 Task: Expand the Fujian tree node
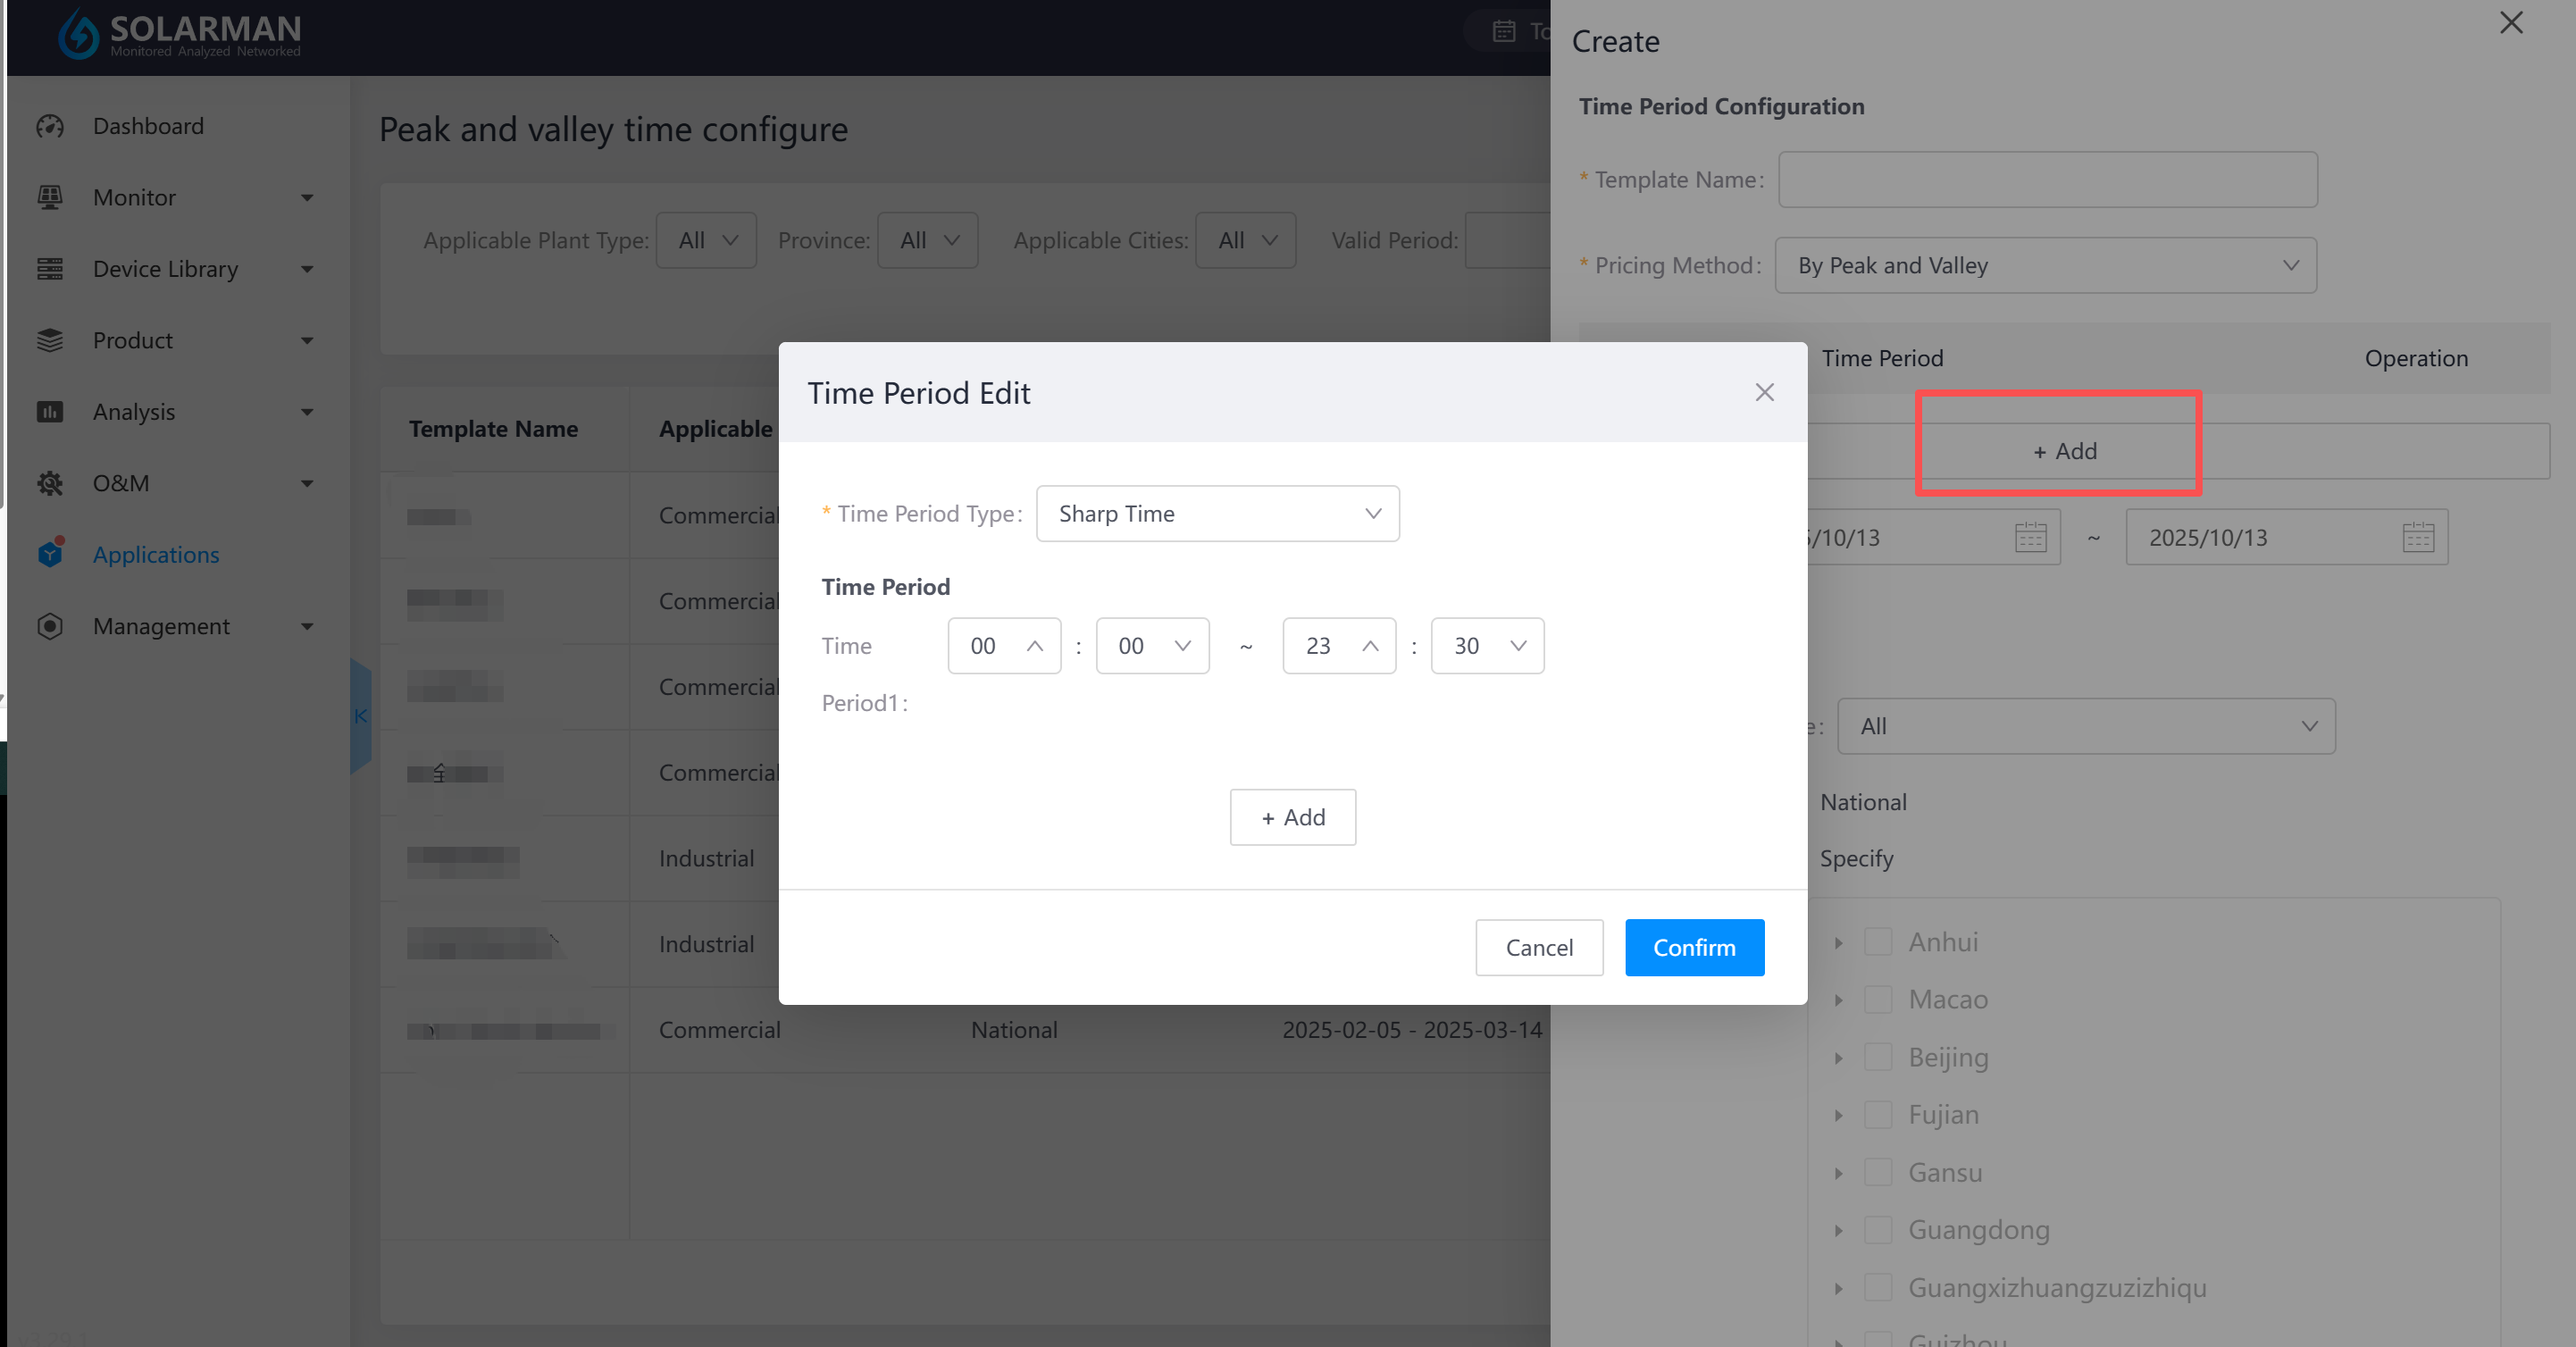[1838, 1115]
